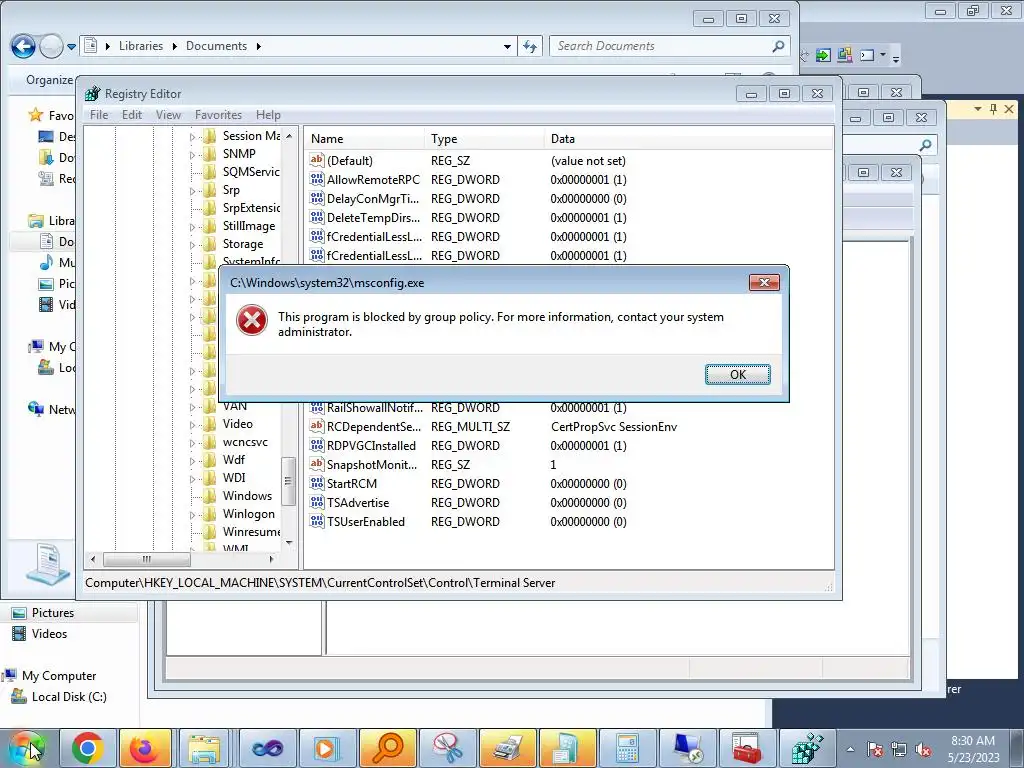Open the Favorites menu in Registry Editor
1024x768 pixels.
coord(218,115)
